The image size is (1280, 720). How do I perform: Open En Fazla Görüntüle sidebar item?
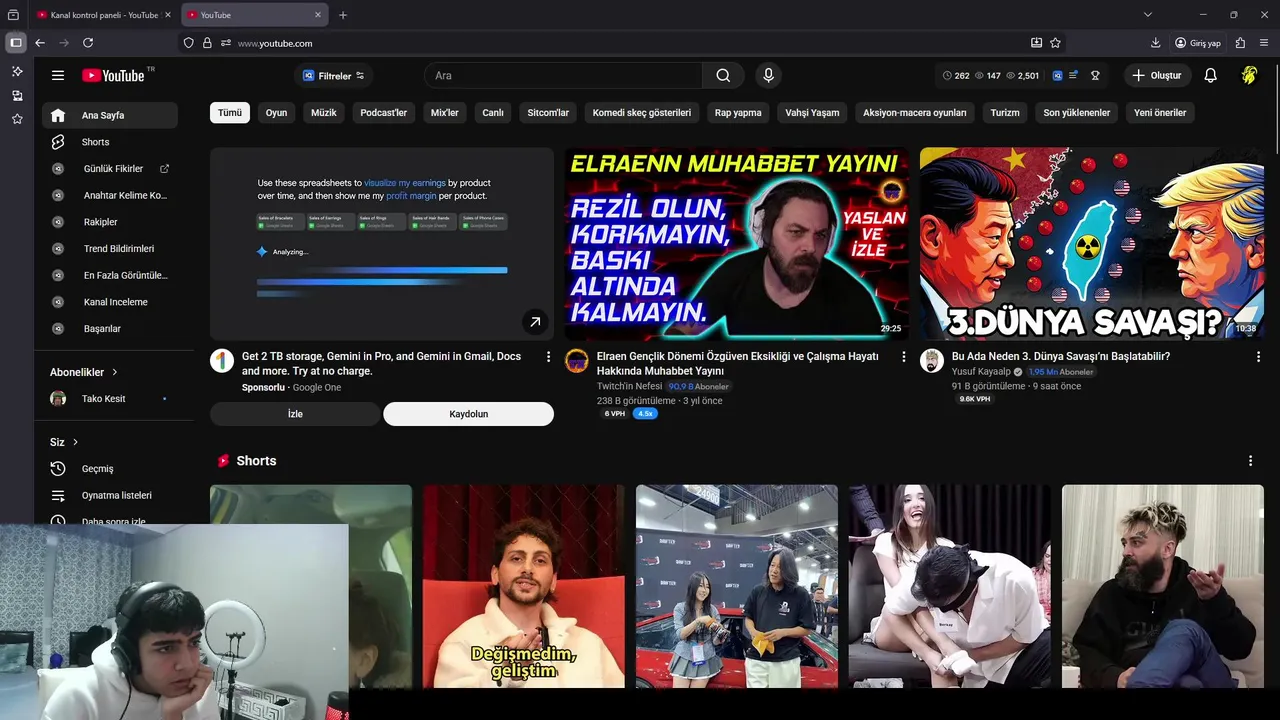[x=110, y=275]
